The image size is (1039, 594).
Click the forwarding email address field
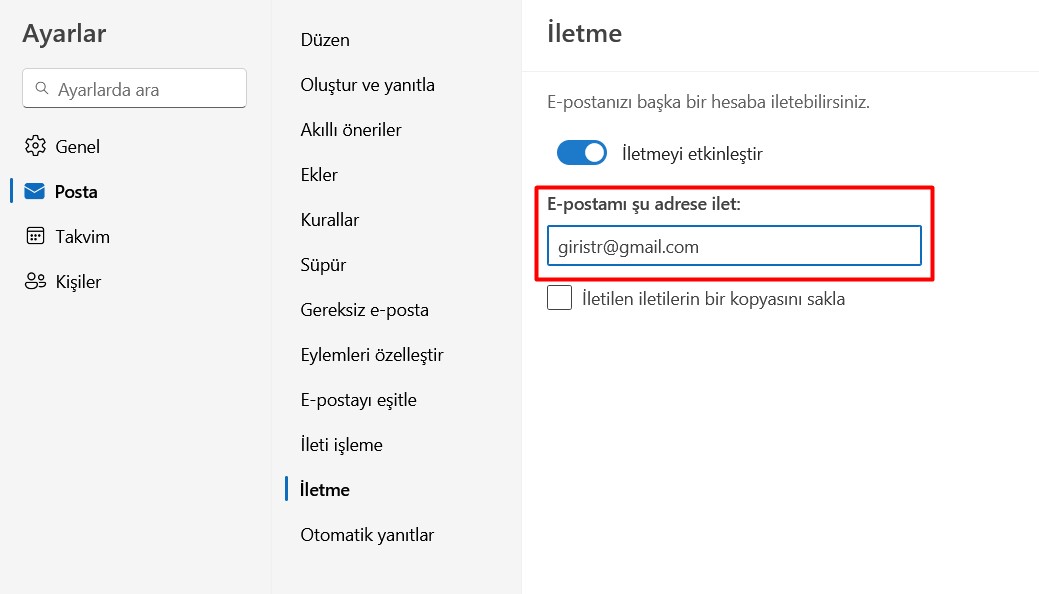click(734, 245)
